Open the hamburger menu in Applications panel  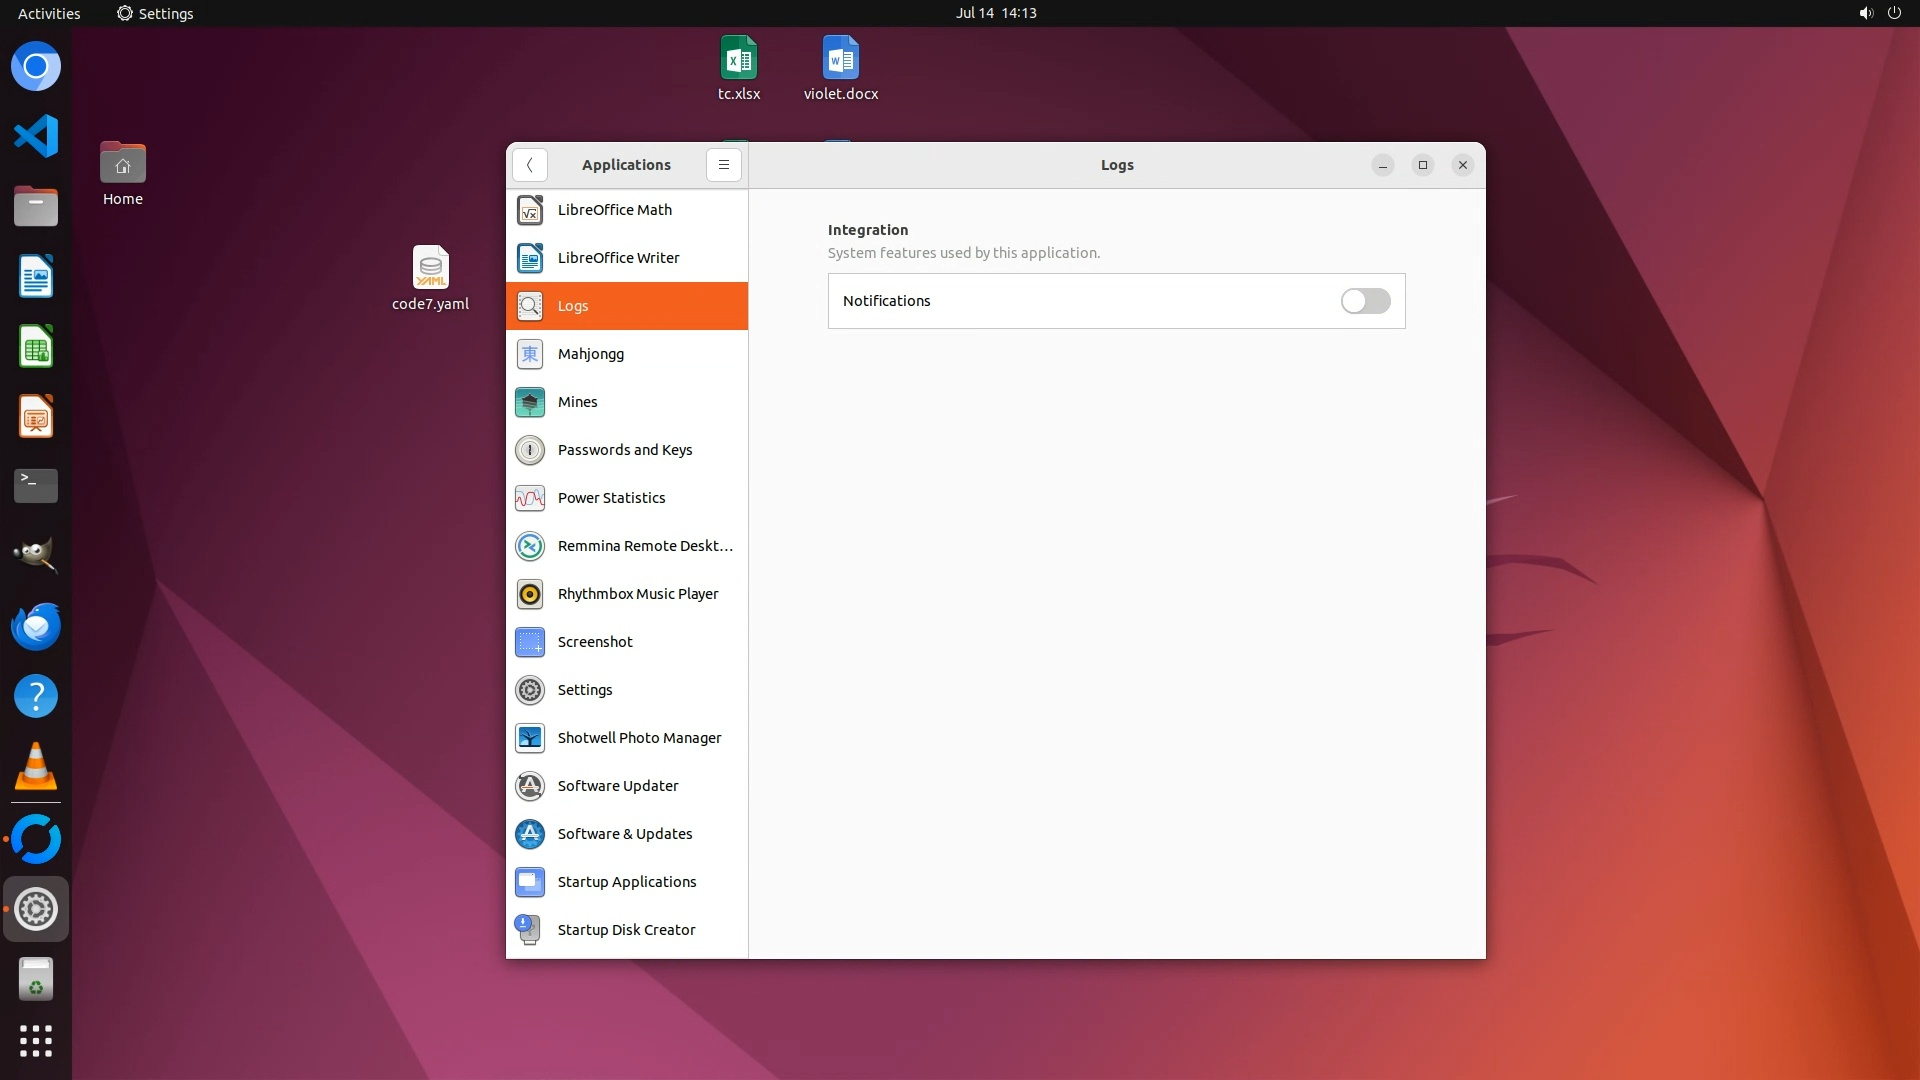(x=723, y=165)
